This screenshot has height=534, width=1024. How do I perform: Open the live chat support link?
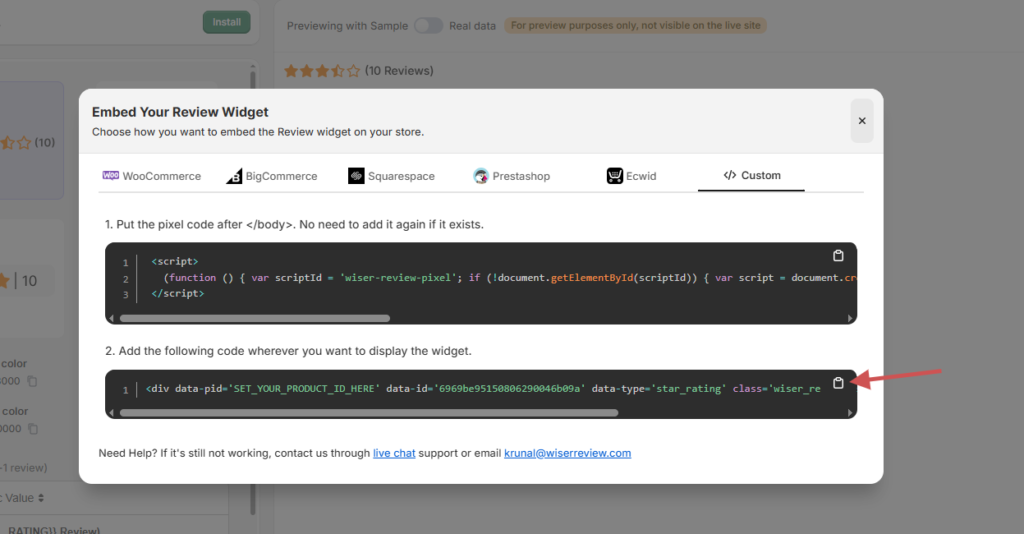(394, 453)
